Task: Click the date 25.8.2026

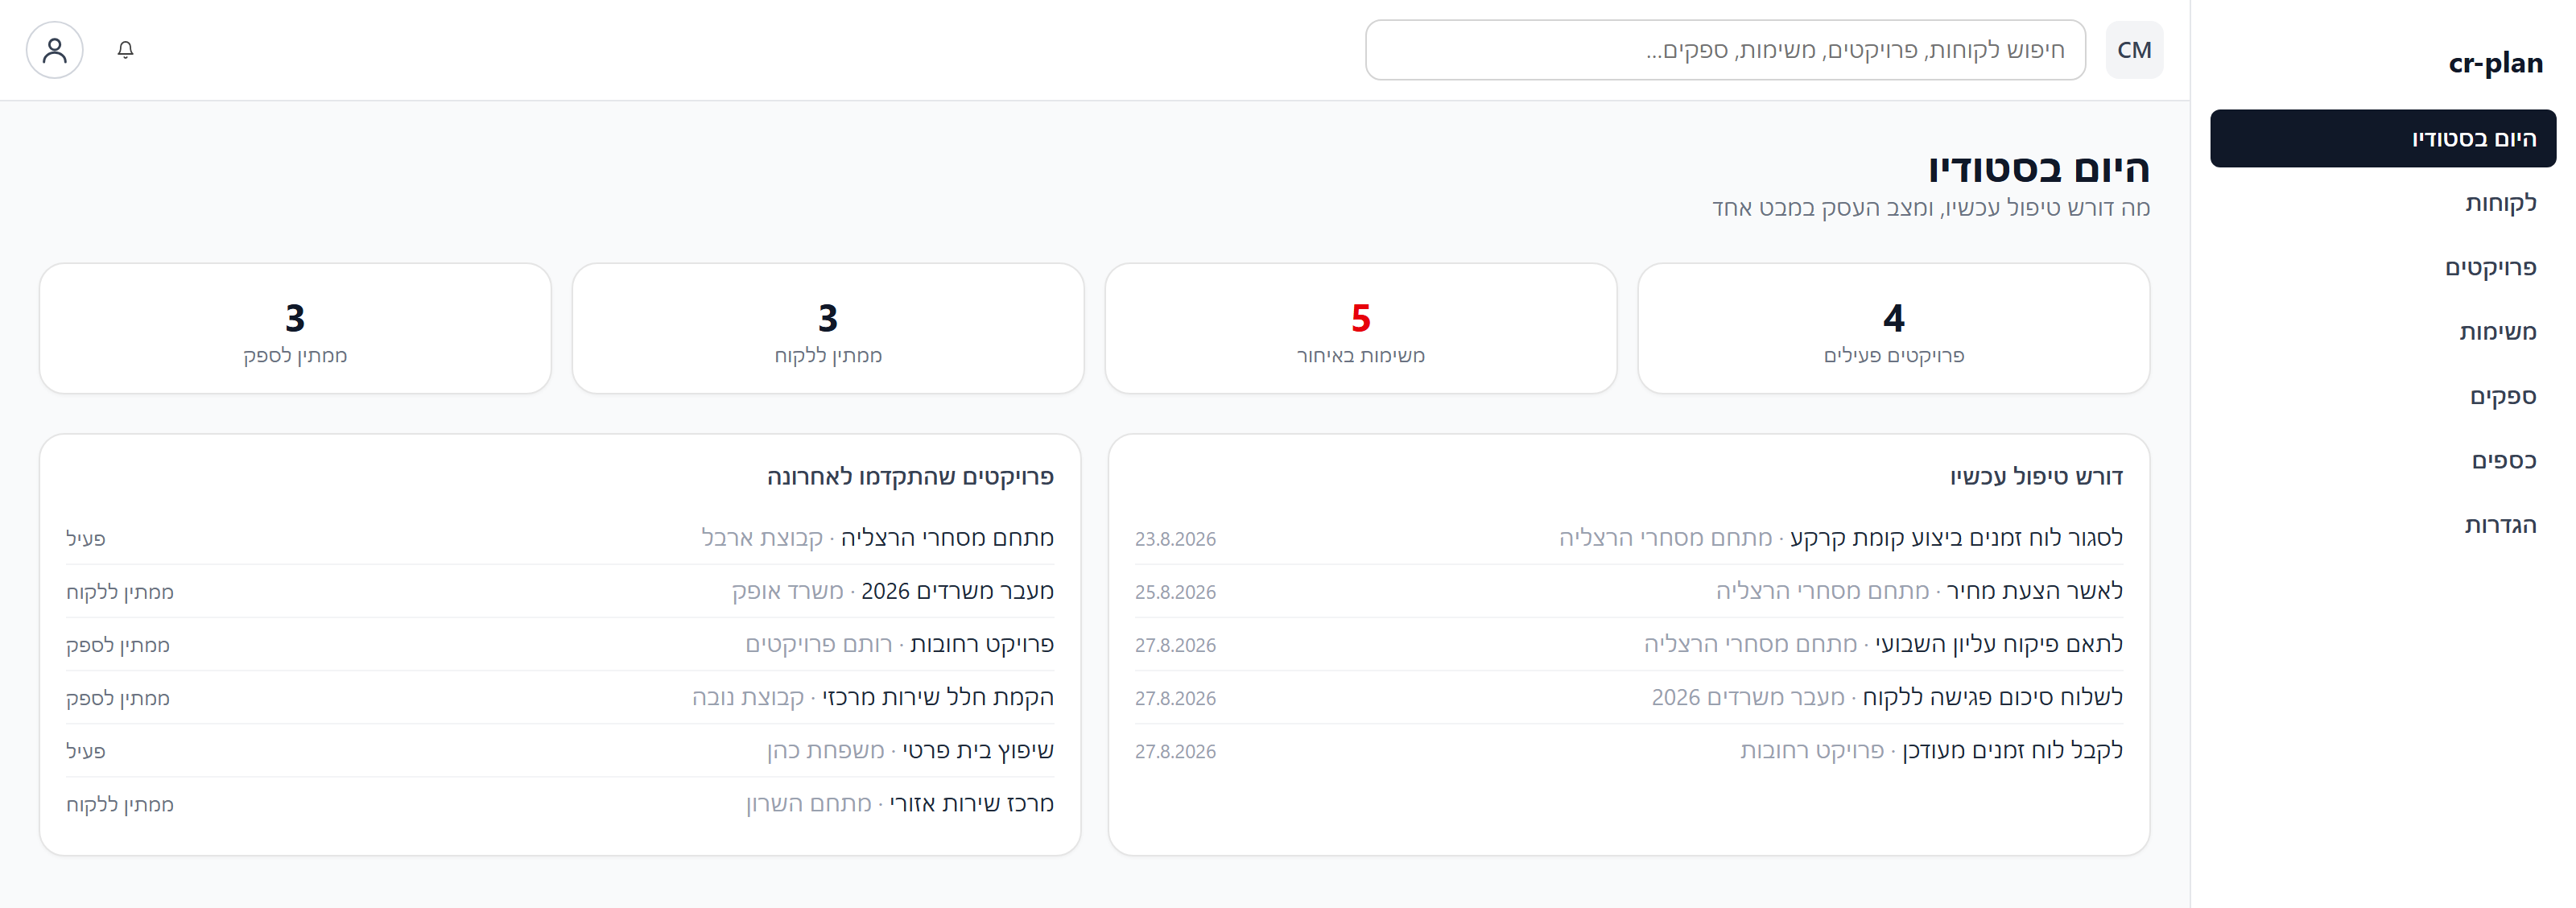Action: [1175, 592]
